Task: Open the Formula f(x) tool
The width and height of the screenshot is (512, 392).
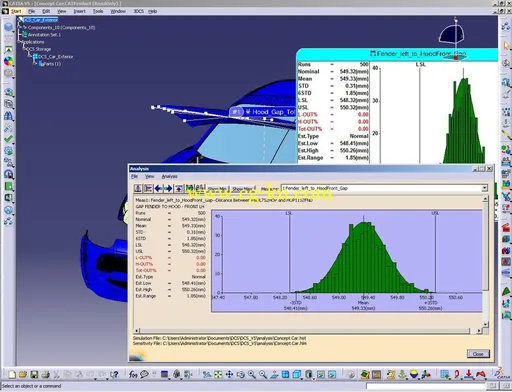Action: [133, 374]
